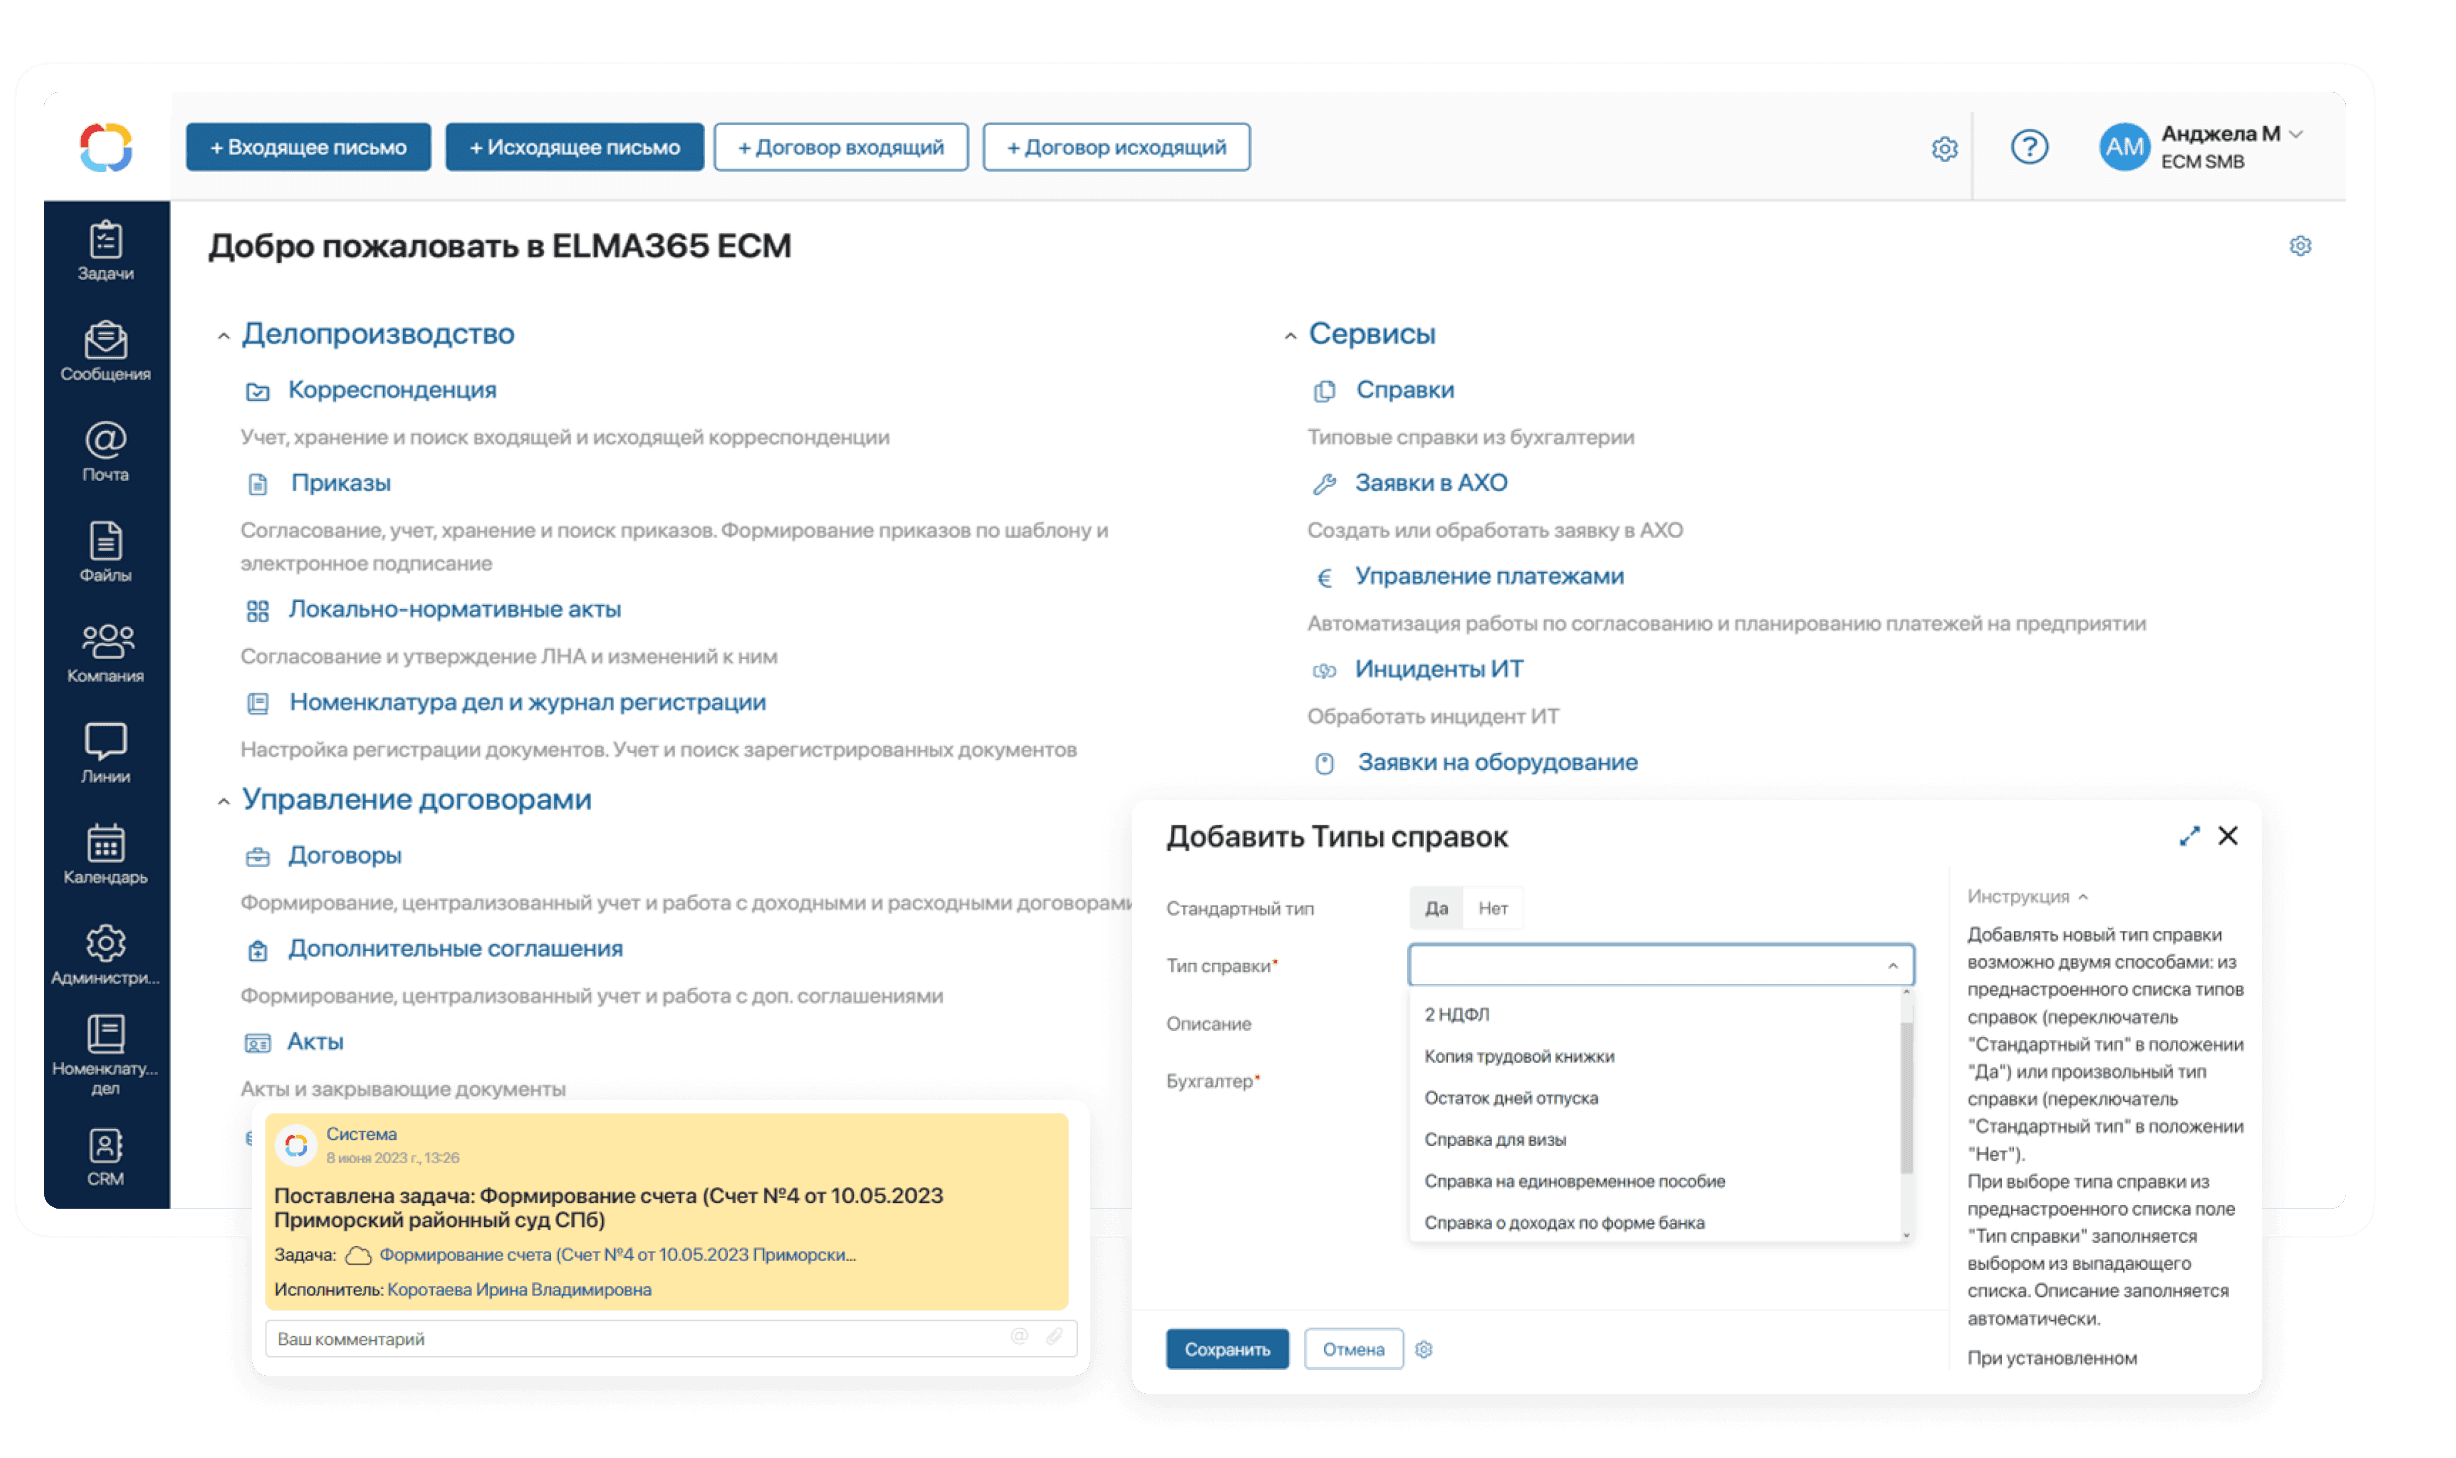Open form settings gear next to Отмена
This screenshot has height=1458, width=2456.
pos(1424,1349)
